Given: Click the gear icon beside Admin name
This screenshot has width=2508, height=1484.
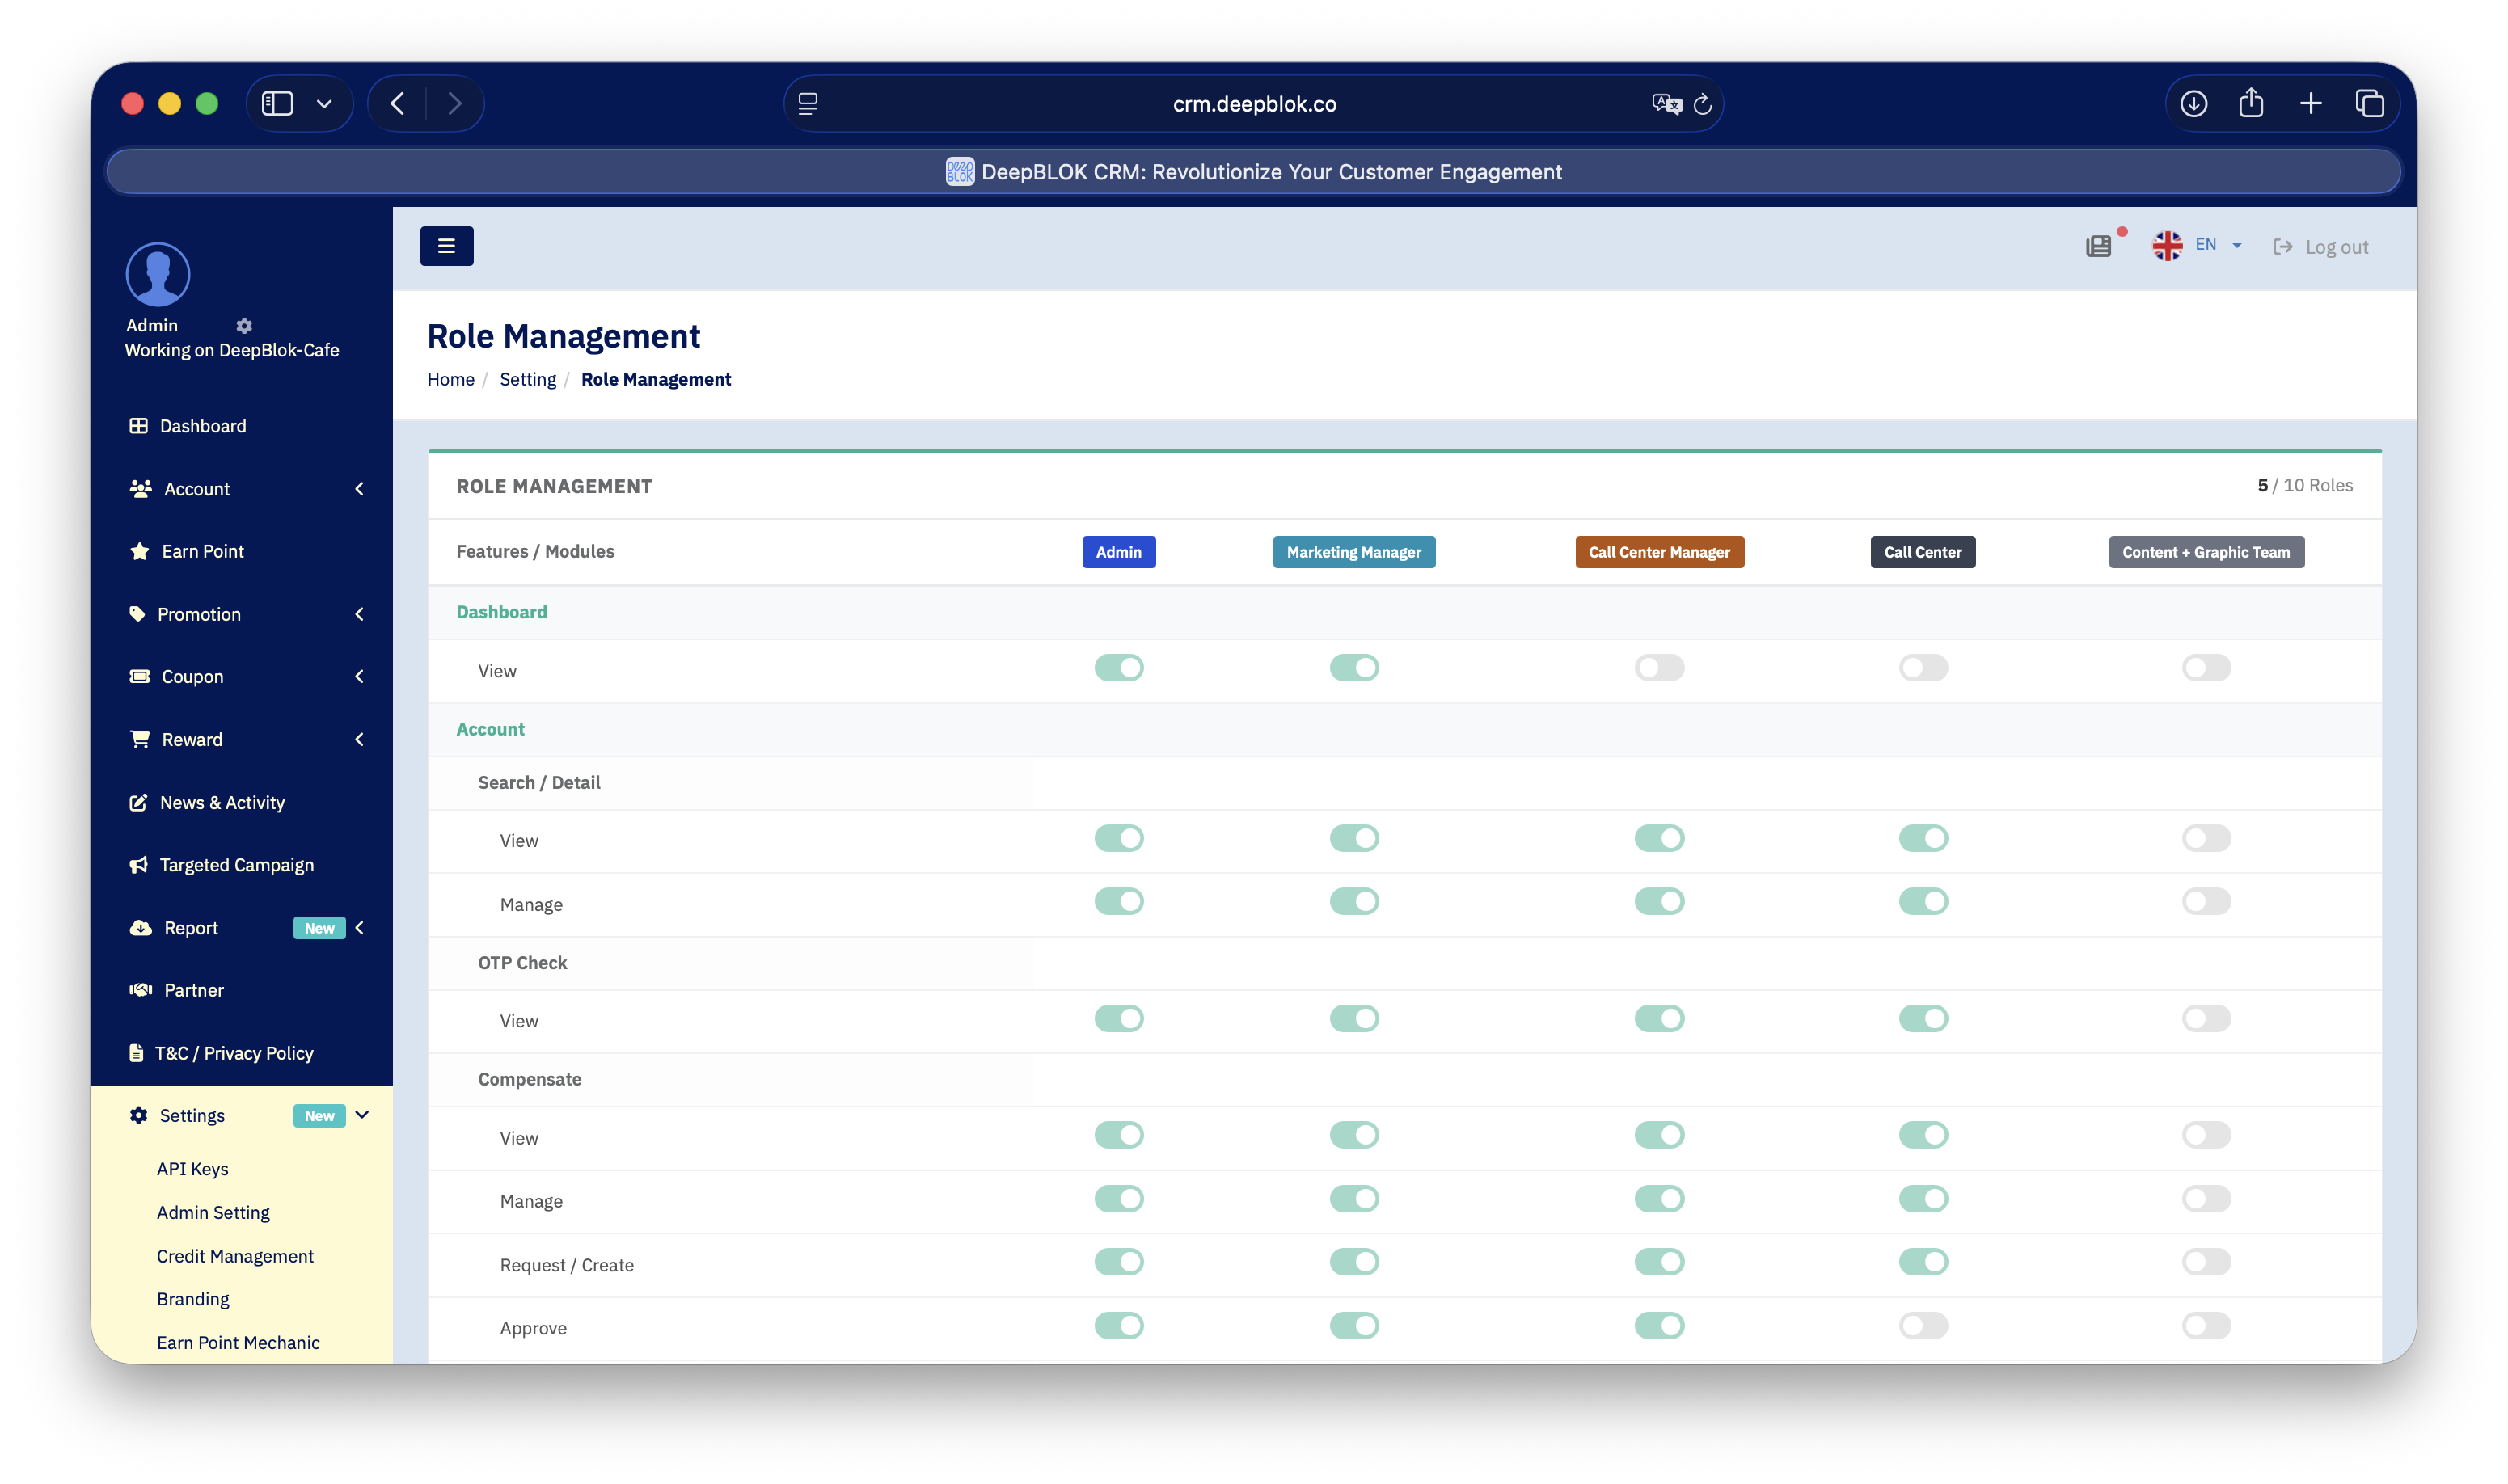Looking at the screenshot, I should coord(244,326).
